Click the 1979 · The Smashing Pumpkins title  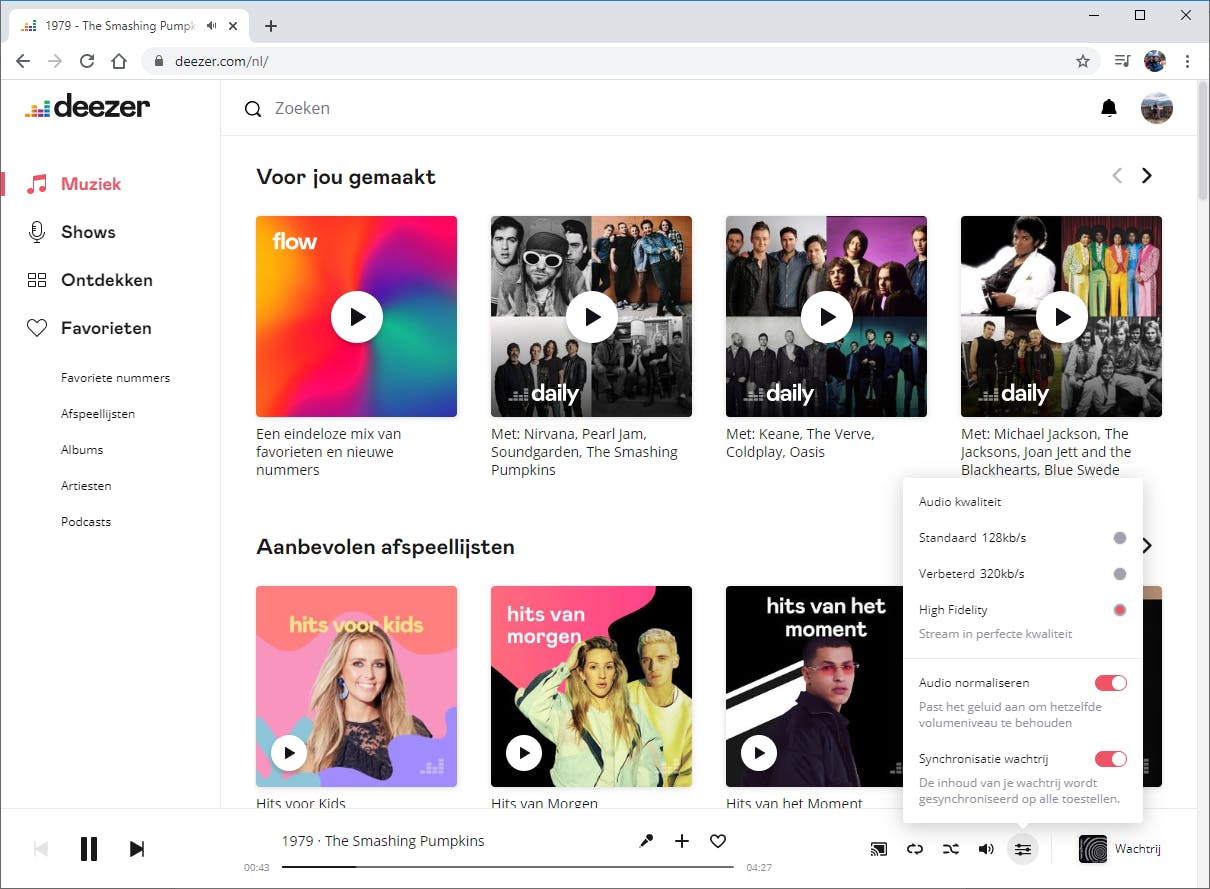(383, 841)
